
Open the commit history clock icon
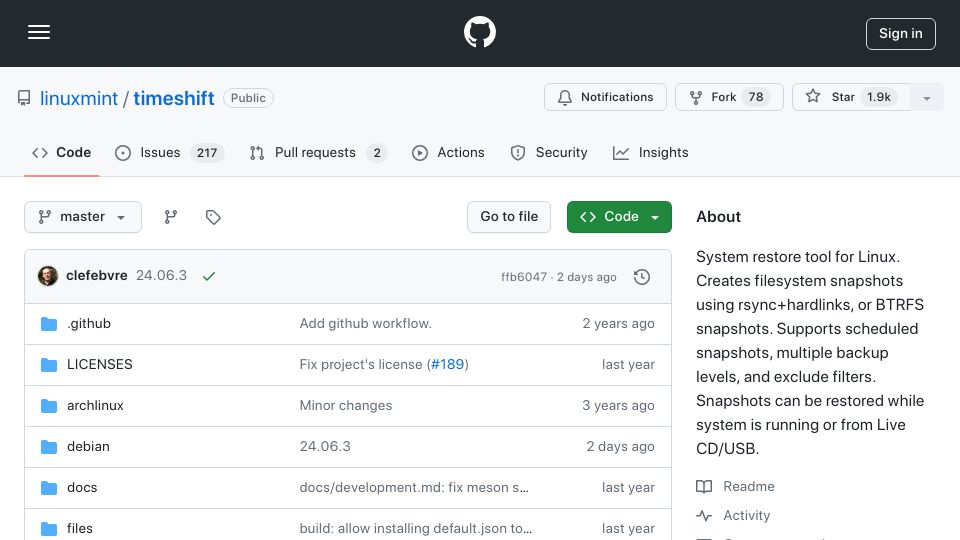pos(642,277)
